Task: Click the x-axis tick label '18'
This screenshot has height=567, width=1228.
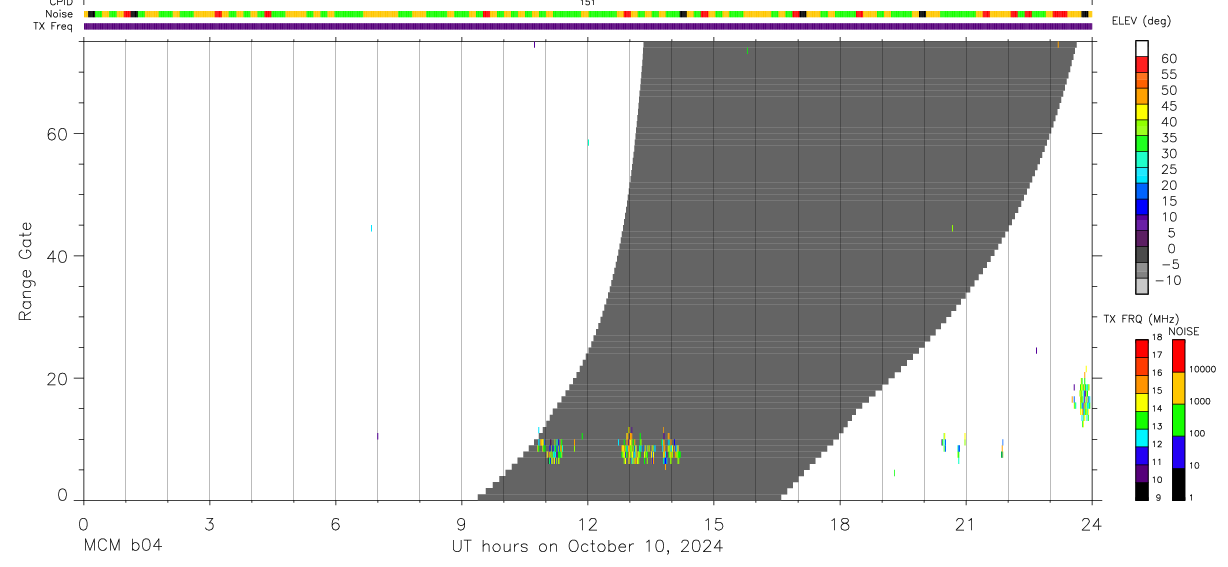Action: (840, 523)
